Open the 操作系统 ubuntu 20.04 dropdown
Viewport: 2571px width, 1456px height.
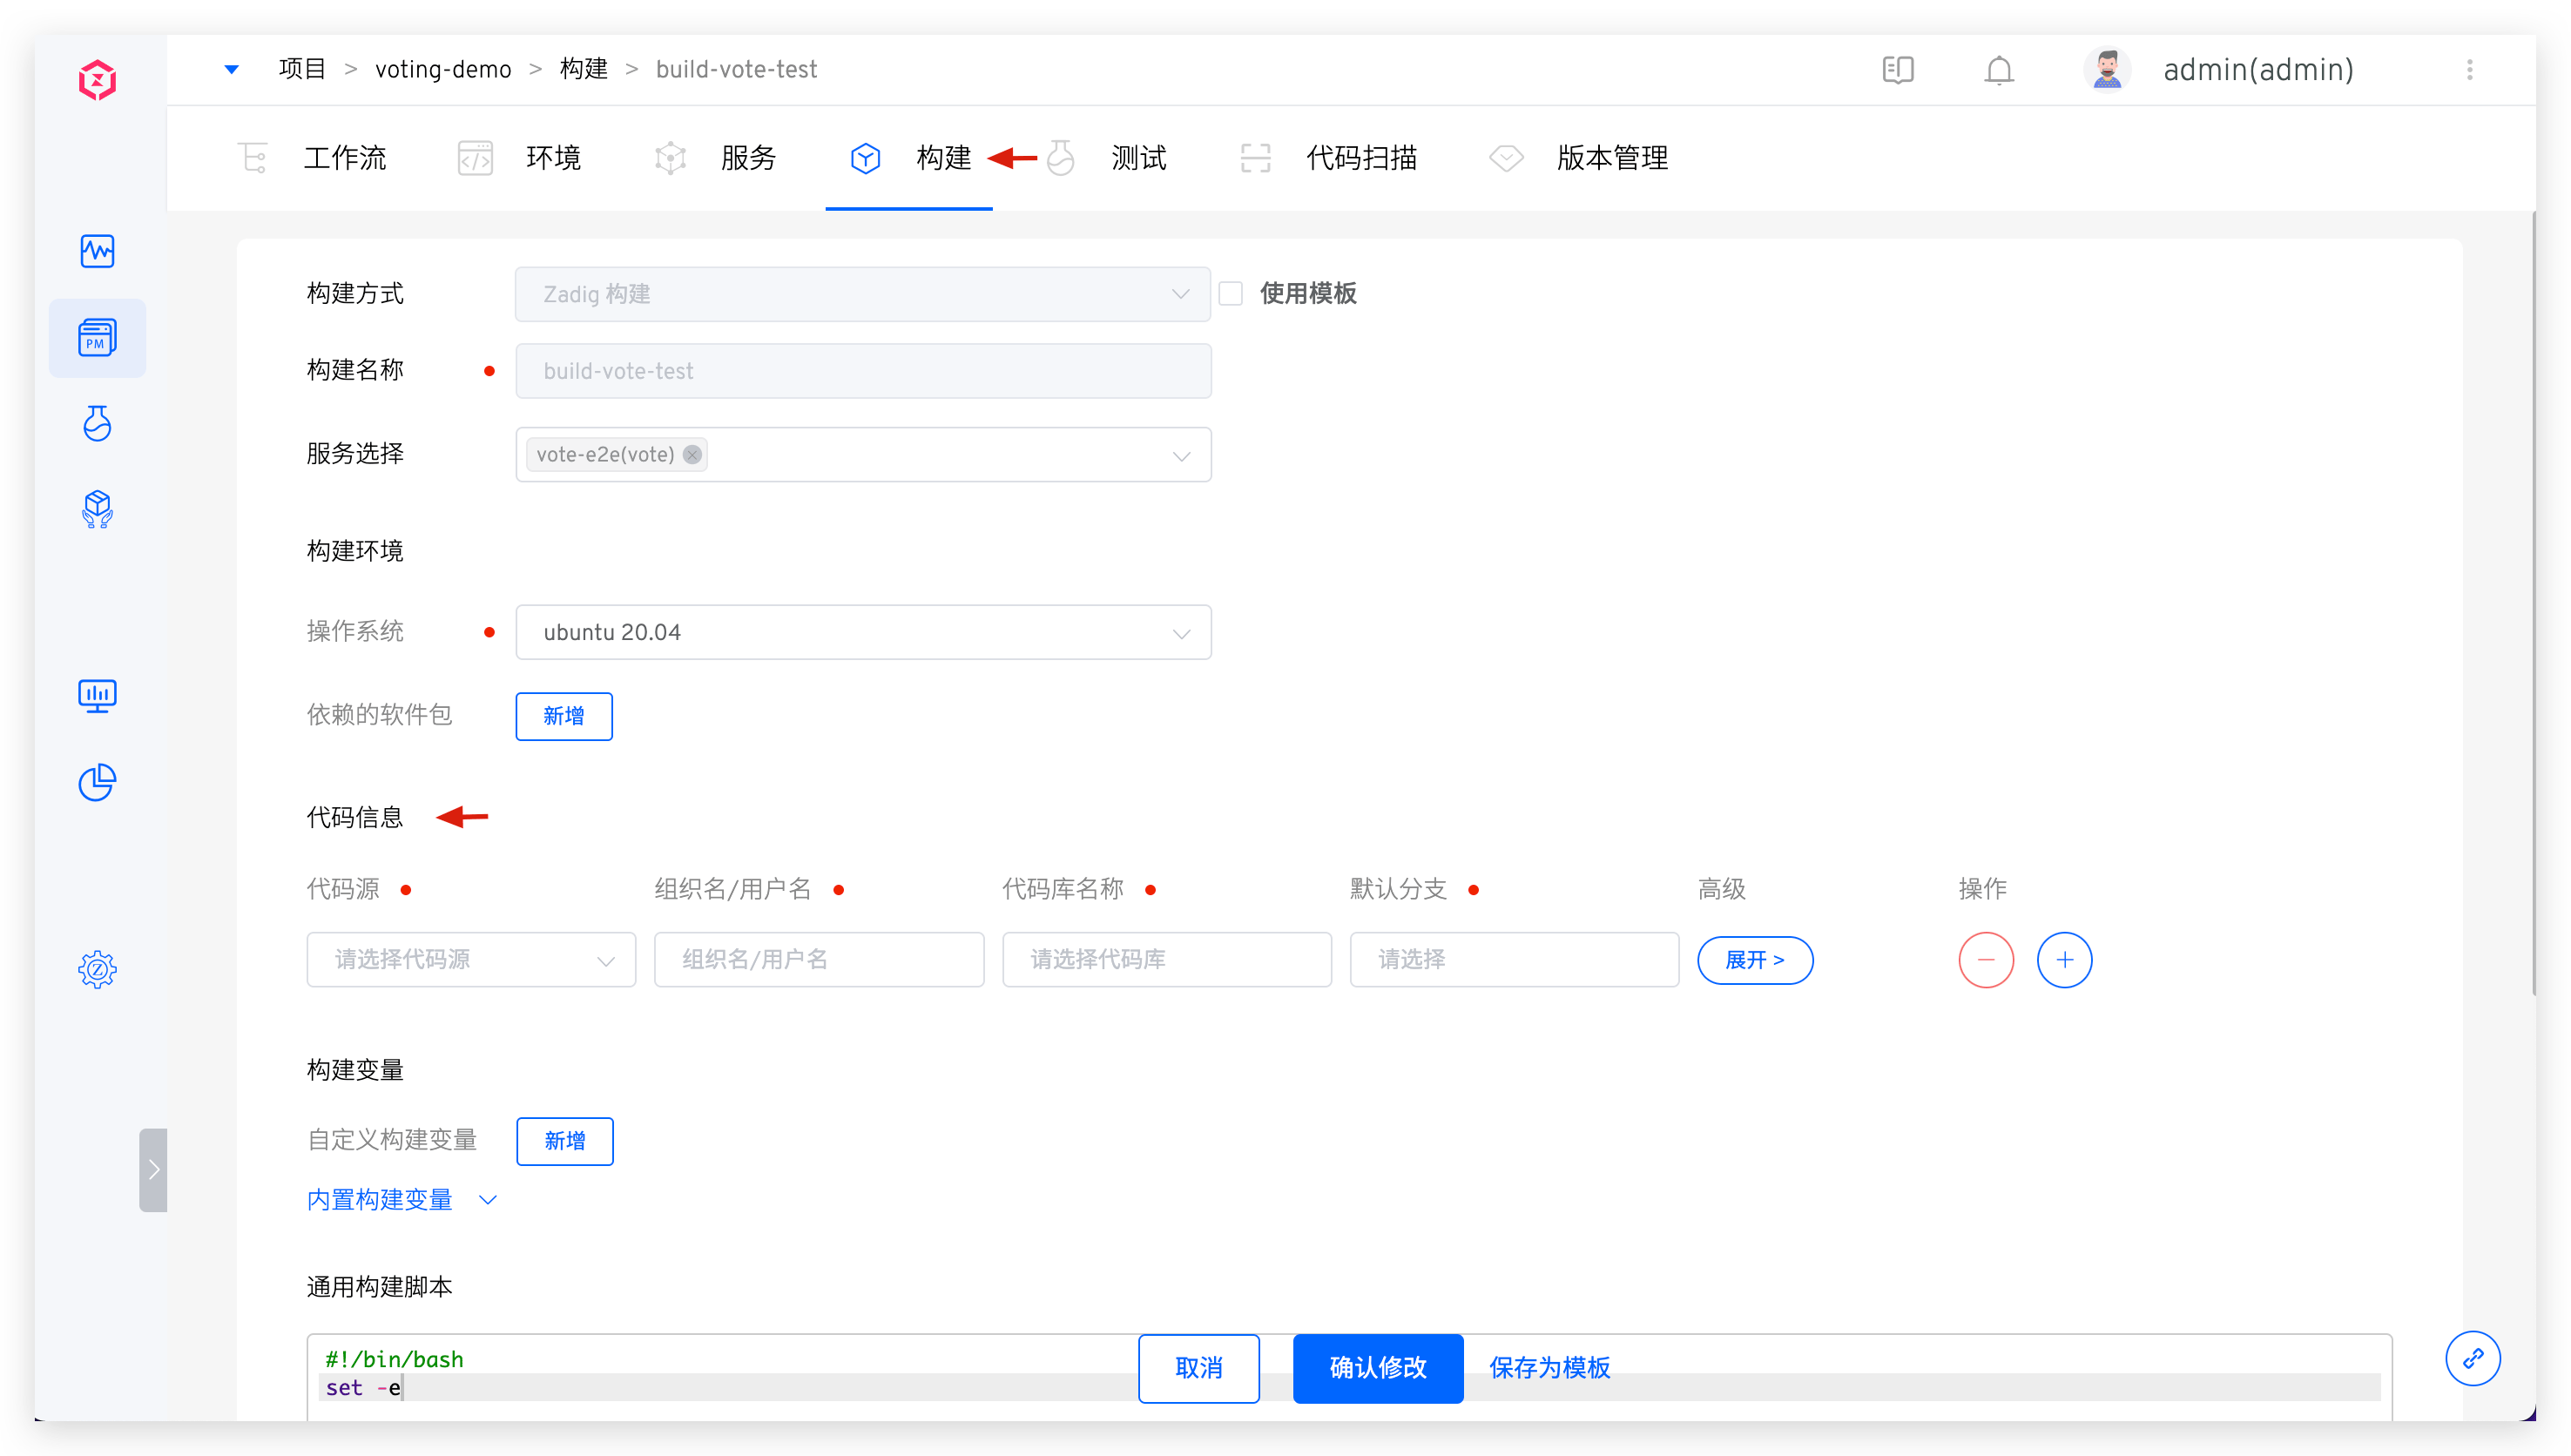[x=862, y=632]
